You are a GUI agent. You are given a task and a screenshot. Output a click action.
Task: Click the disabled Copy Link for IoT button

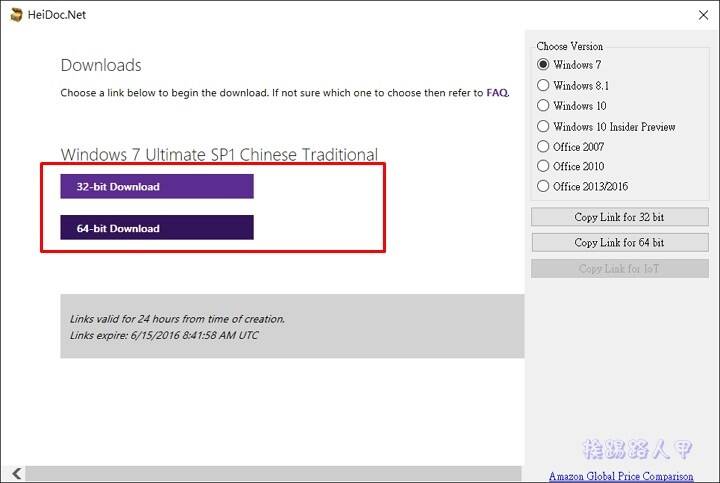pos(619,269)
